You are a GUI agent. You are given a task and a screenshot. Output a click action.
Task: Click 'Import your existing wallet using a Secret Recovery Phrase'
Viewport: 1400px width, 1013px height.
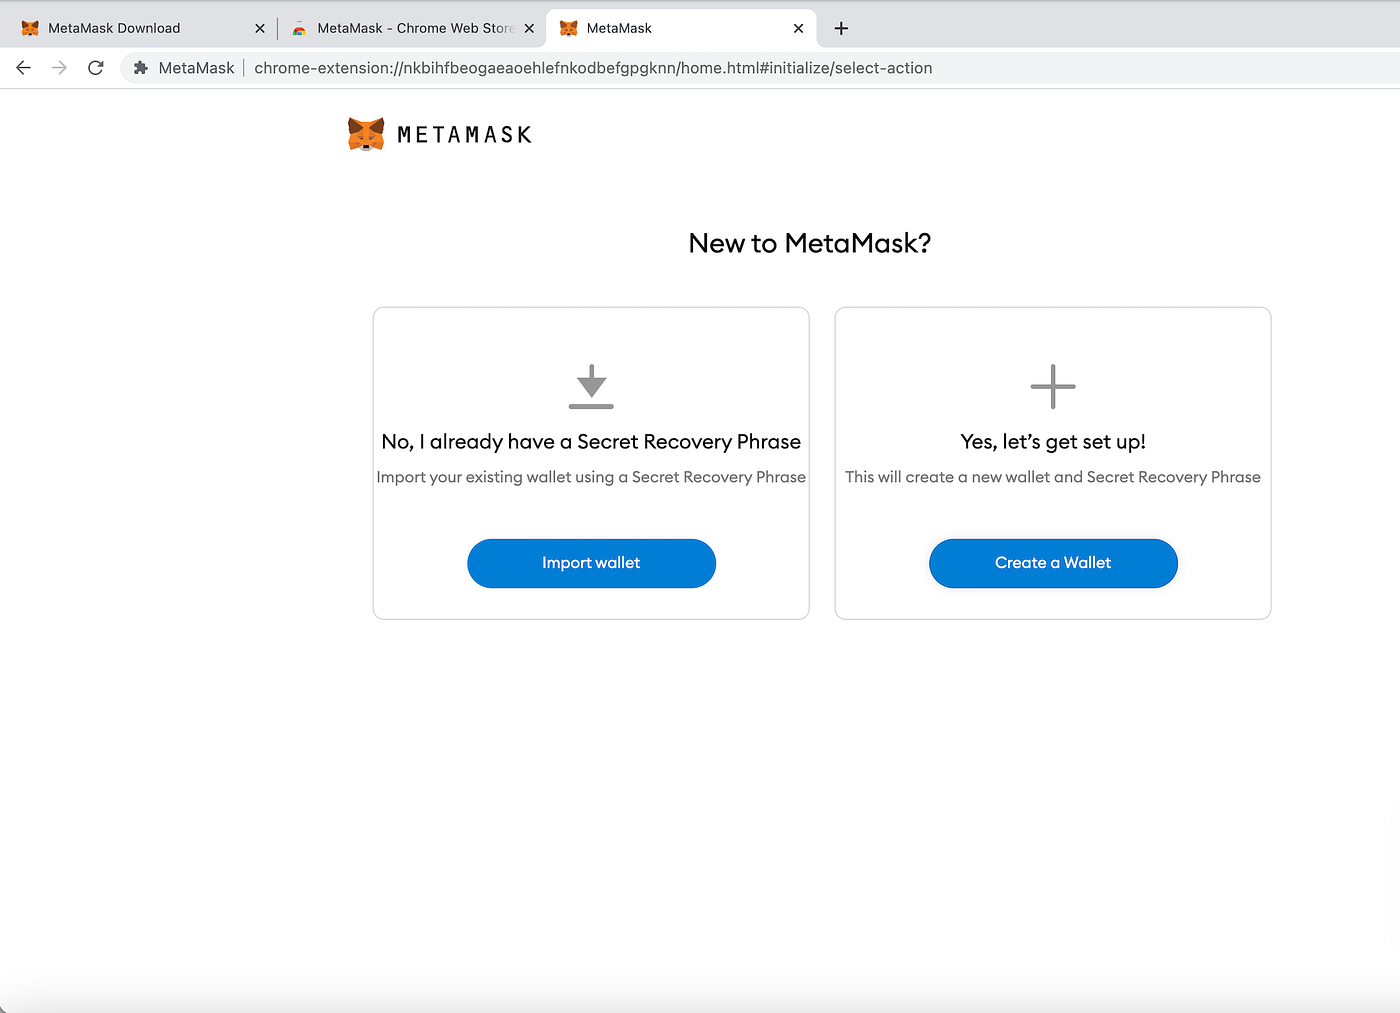[591, 477]
